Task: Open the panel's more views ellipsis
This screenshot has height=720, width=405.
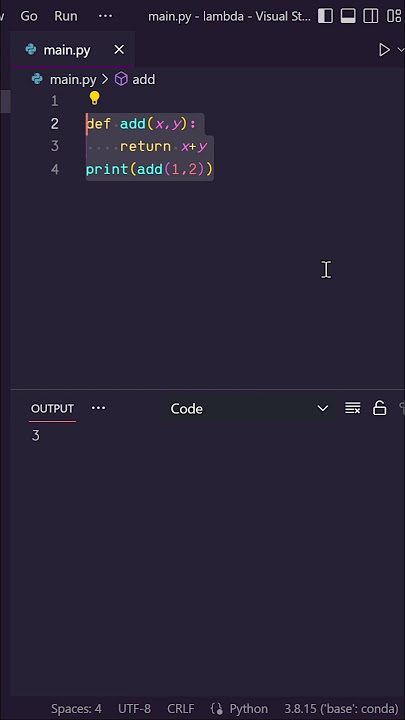Action: pos(99,408)
